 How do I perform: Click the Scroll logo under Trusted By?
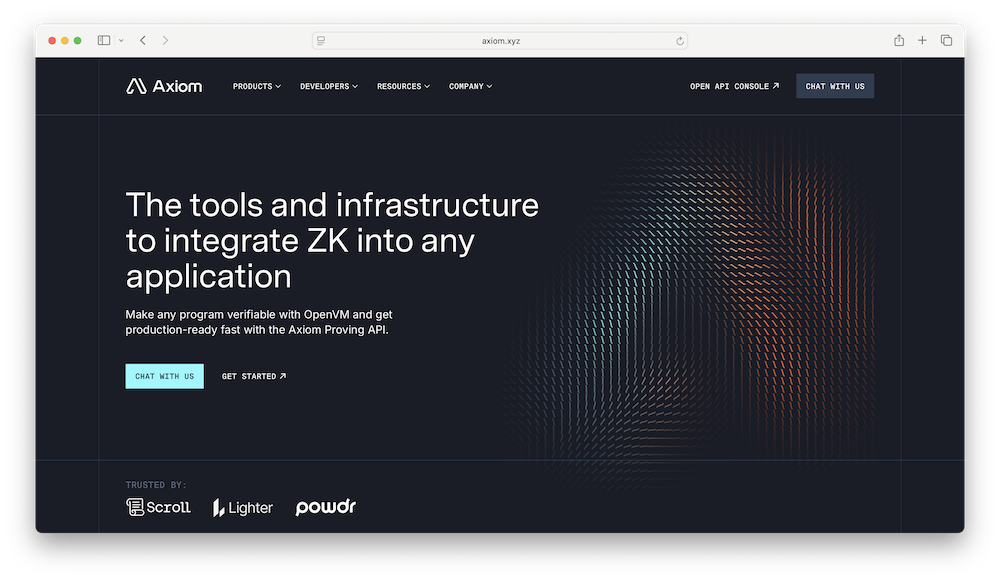coord(158,507)
